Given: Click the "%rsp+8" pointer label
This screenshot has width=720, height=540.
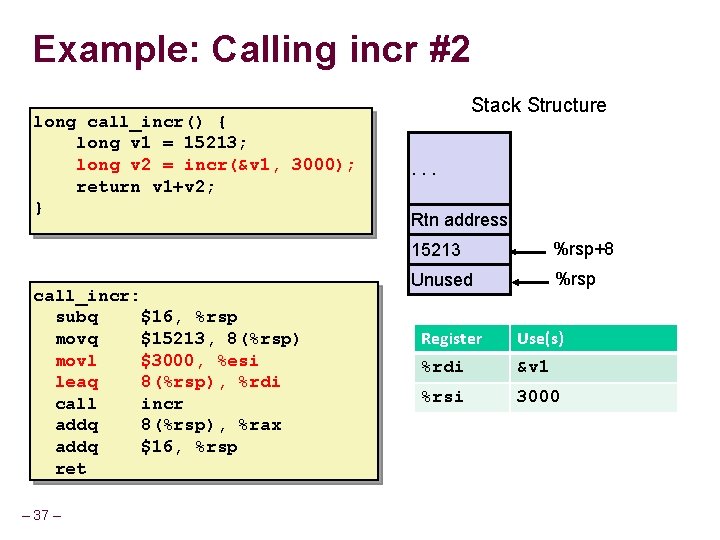Looking at the screenshot, I should coord(584,249).
